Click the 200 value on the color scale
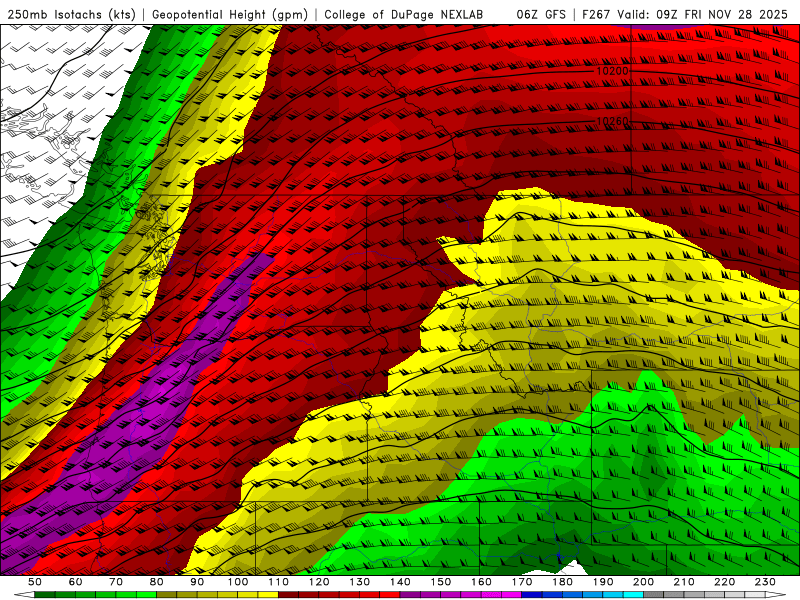 click(x=643, y=582)
